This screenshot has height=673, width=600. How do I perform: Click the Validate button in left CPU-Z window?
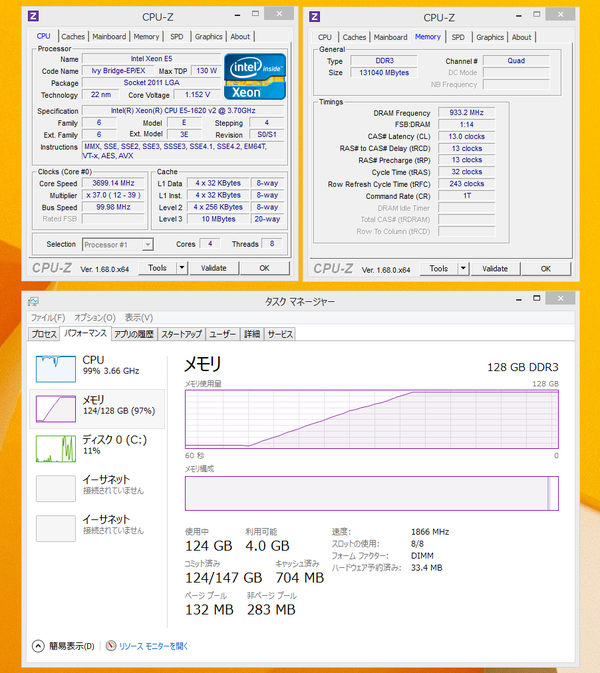(214, 268)
